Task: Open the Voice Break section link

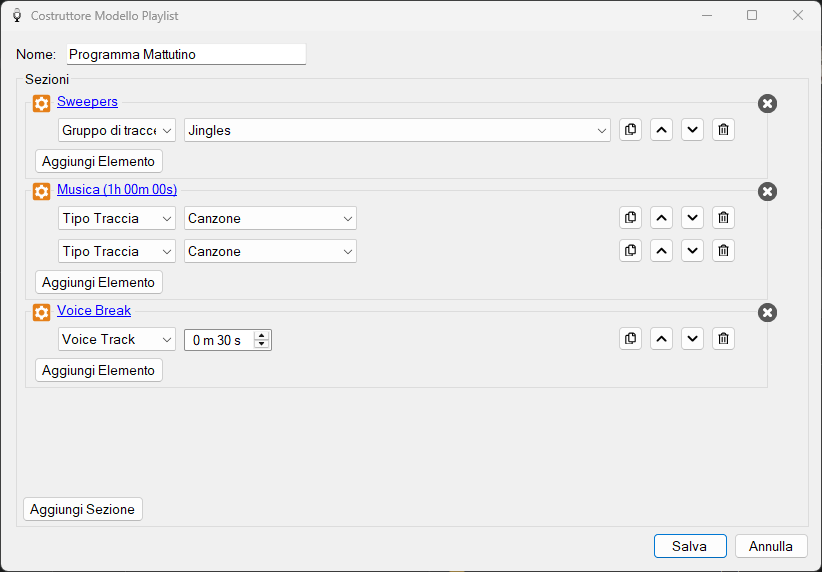Action: pyautogui.click(x=94, y=310)
